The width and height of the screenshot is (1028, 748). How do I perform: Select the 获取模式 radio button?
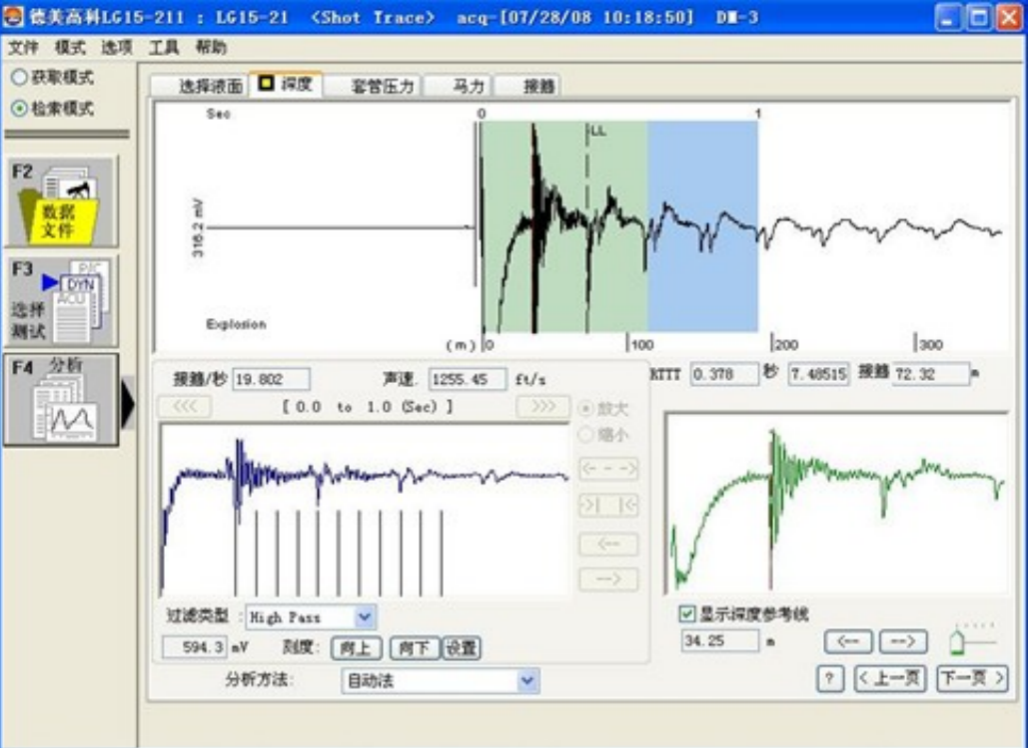tap(18, 78)
